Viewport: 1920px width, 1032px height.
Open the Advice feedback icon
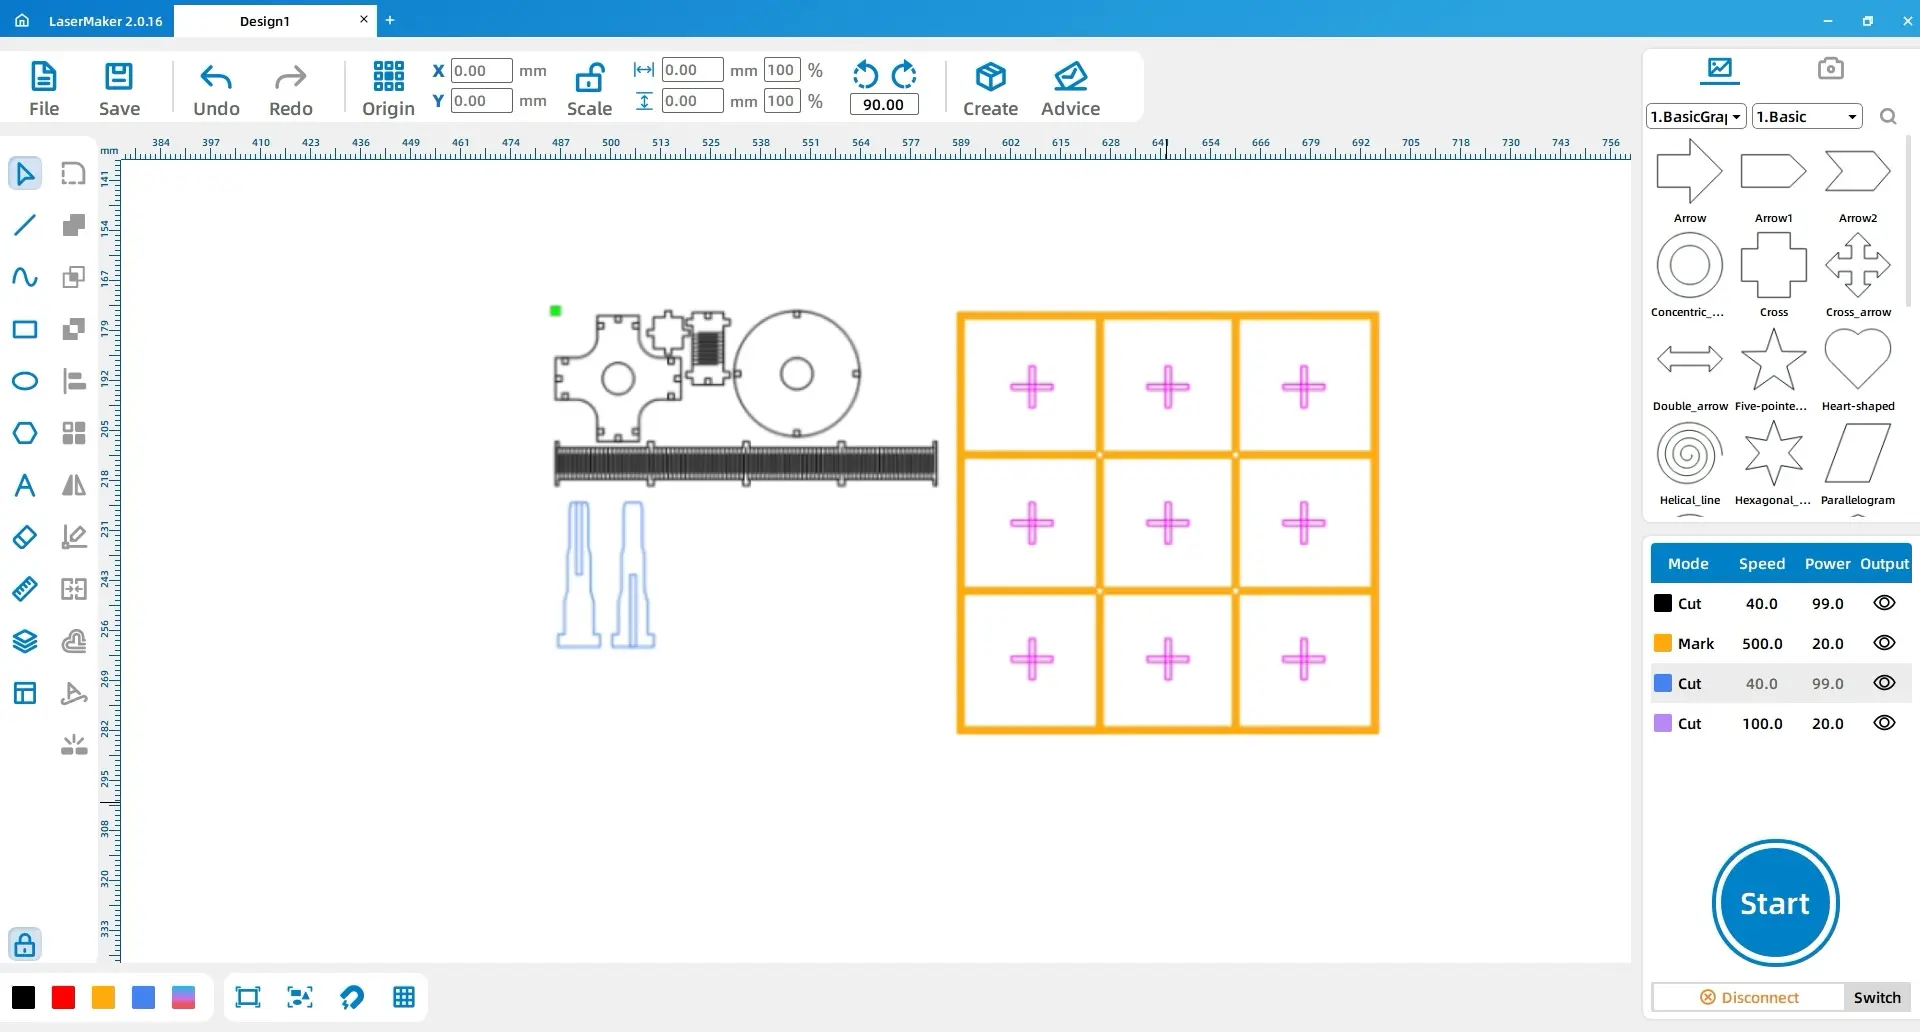coord(1070,88)
